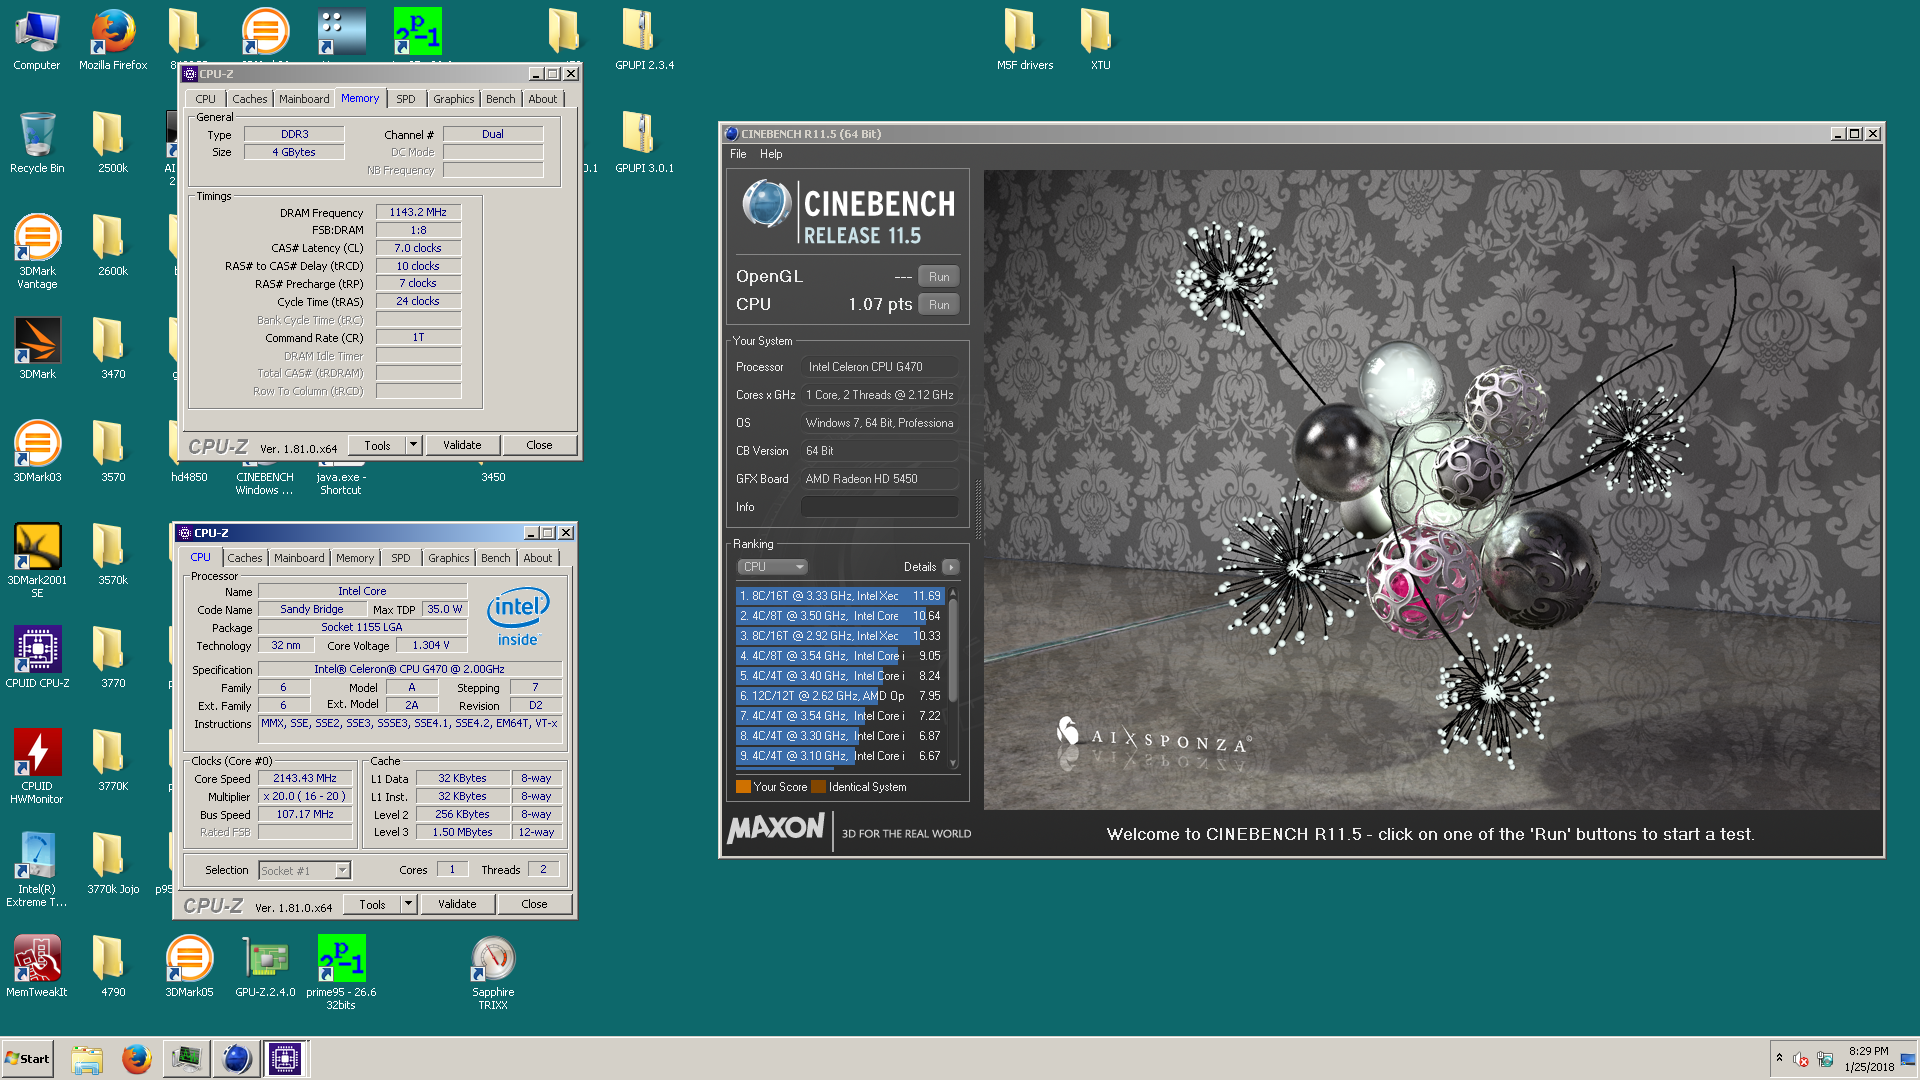The width and height of the screenshot is (1920, 1080).
Task: Click Tools button in the CPU-tab CPU-Z window
Action: [x=372, y=904]
